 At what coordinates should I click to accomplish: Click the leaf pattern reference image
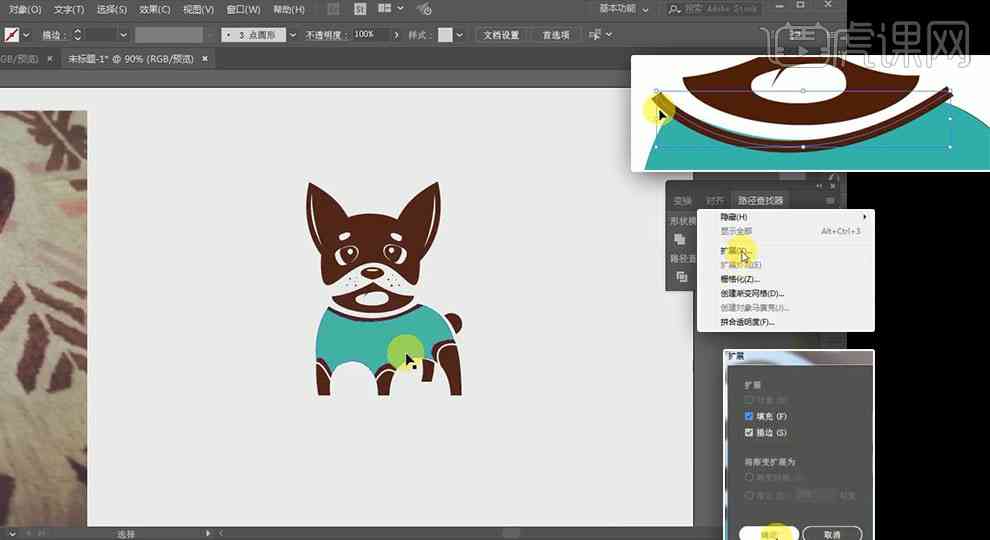pyautogui.click(x=43, y=318)
